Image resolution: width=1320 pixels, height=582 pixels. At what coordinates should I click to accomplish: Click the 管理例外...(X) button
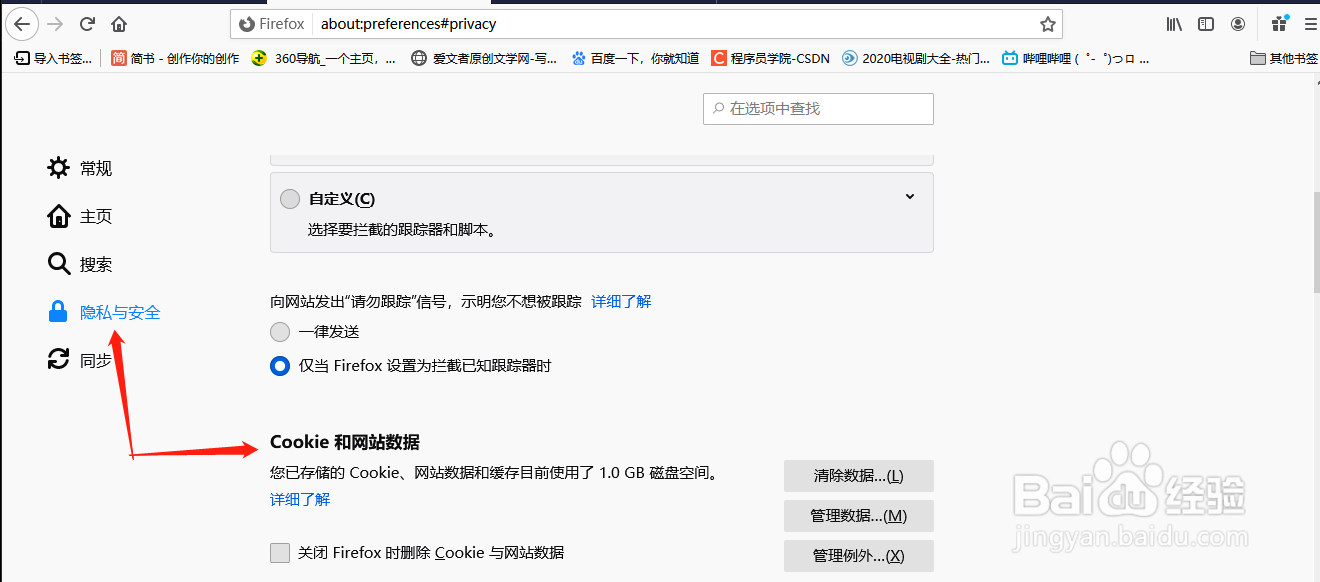click(858, 556)
